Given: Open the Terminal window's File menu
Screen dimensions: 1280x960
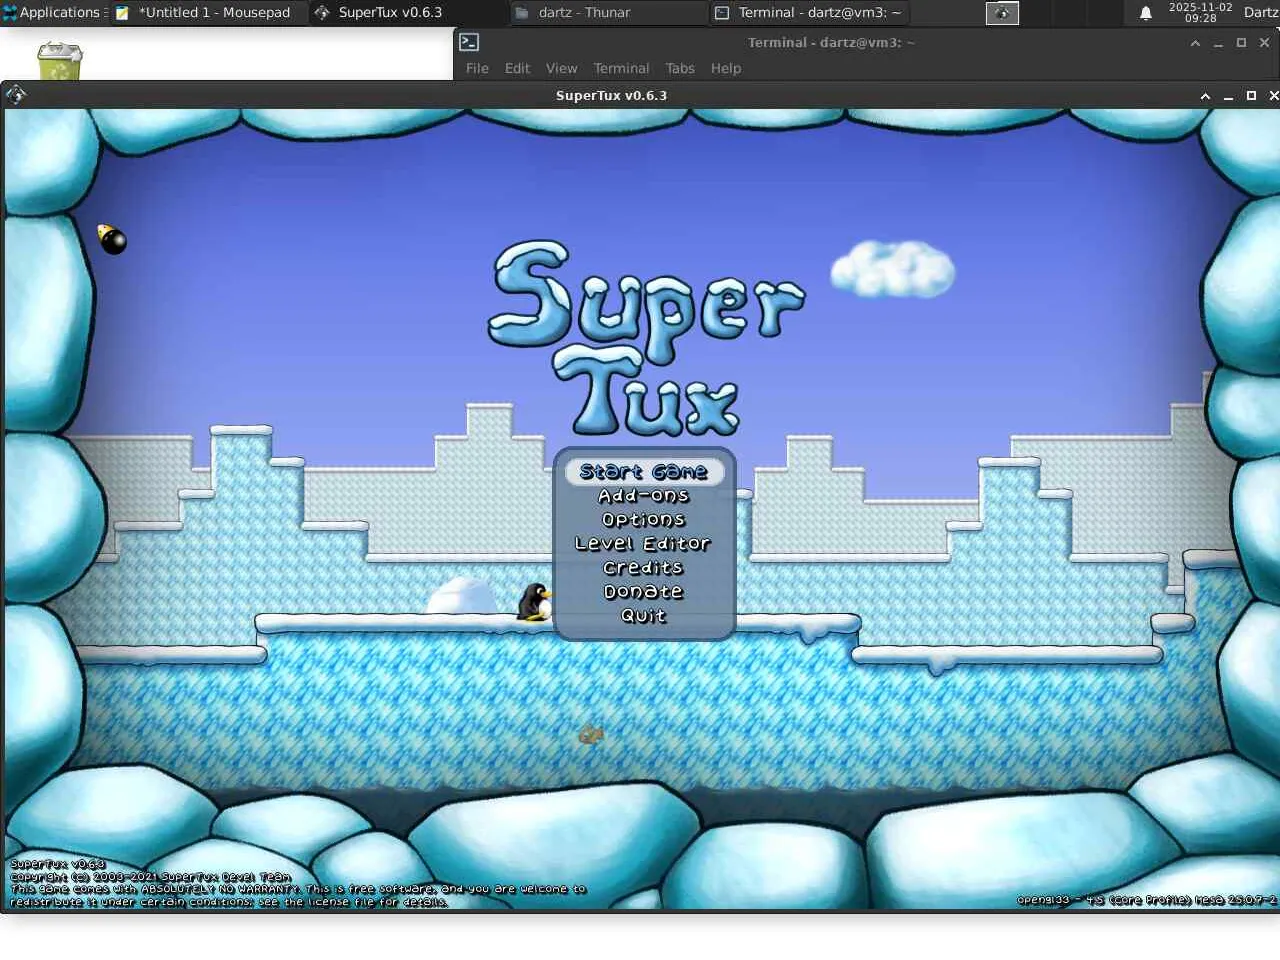Looking at the screenshot, I should 477,68.
